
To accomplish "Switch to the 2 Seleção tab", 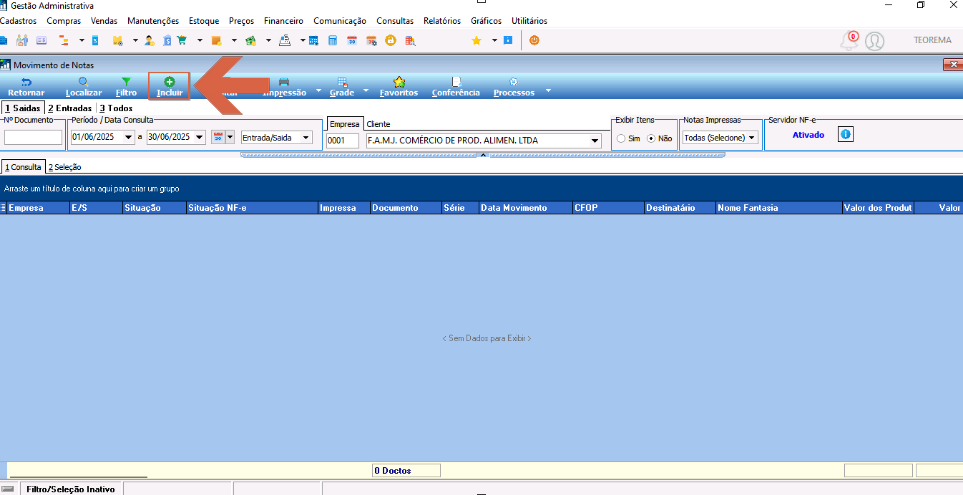I will (65, 167).
